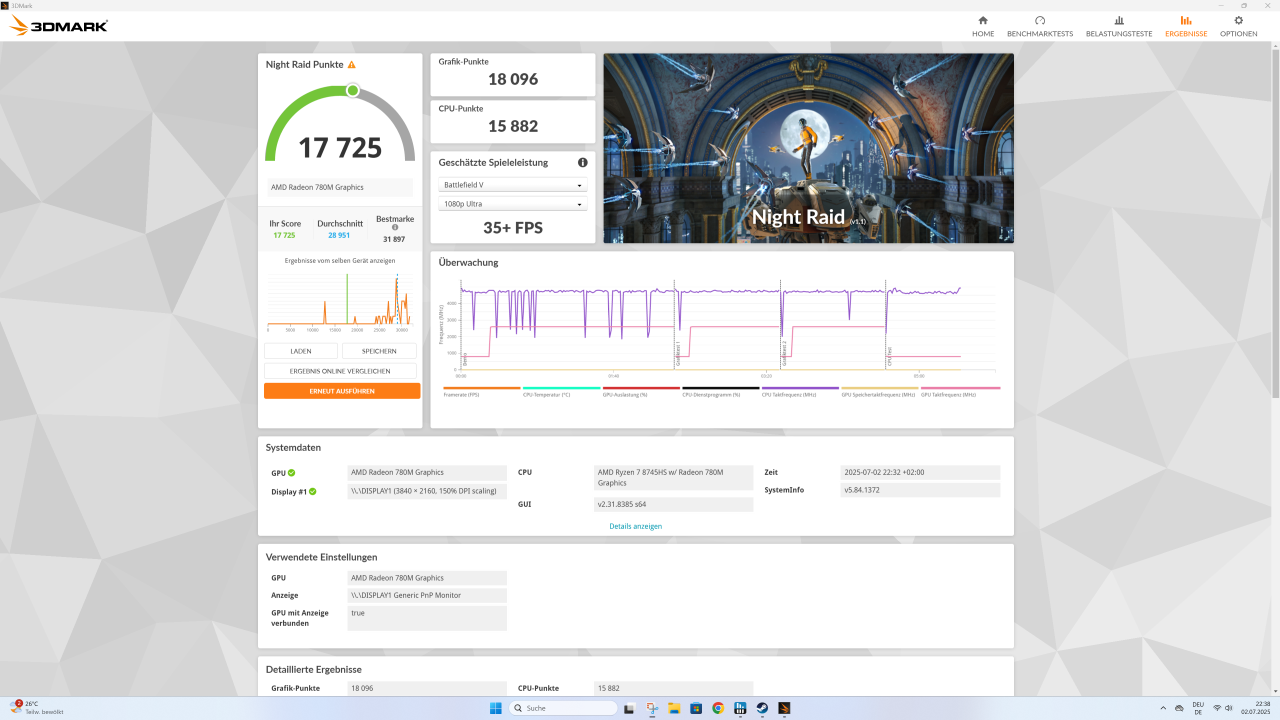Click the LADEN button
This screenshot has width=1280, height=720.
(301, 351)
